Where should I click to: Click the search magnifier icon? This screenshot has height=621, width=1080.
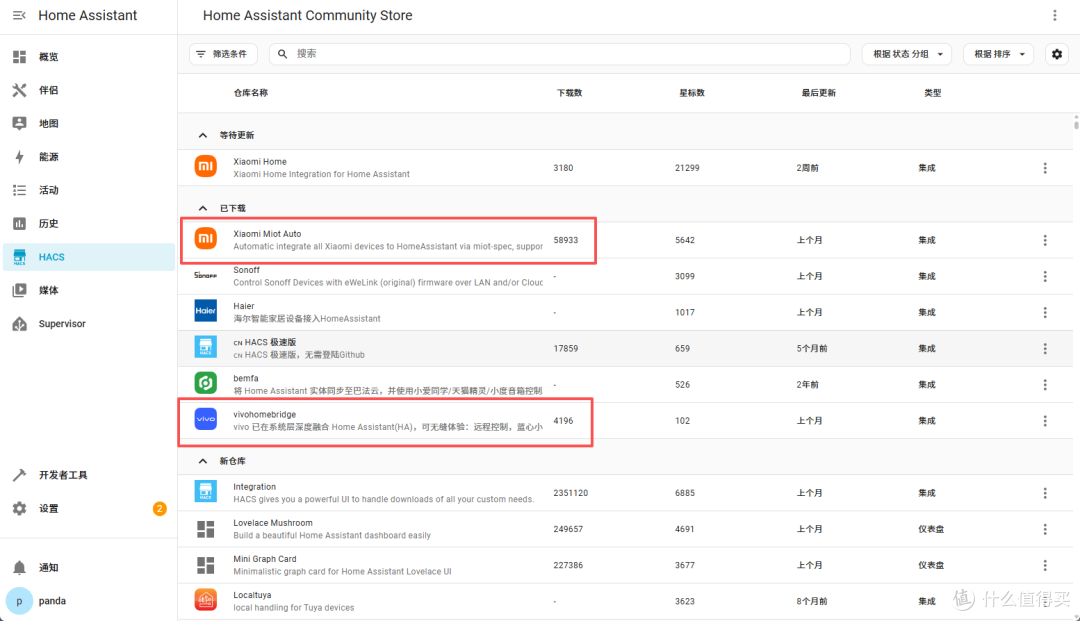click(282, 54)
